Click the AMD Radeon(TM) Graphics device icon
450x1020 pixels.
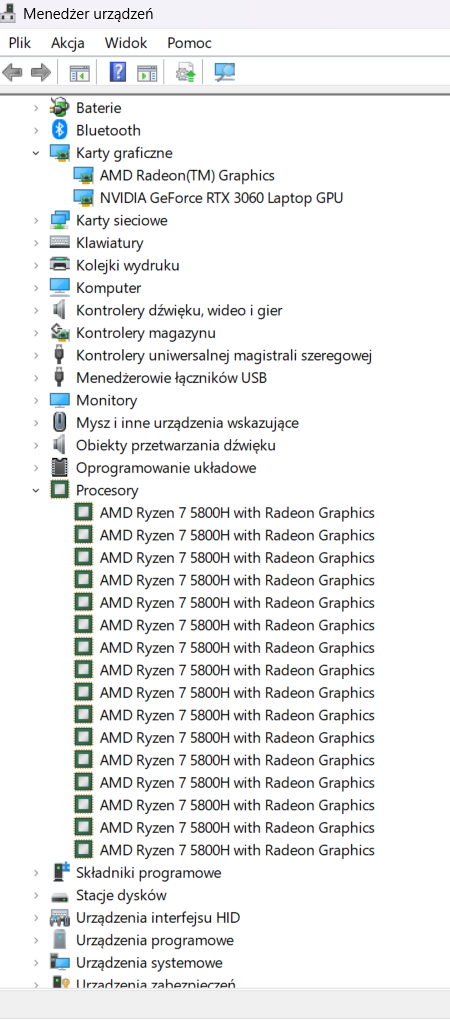tap(83, 176)
